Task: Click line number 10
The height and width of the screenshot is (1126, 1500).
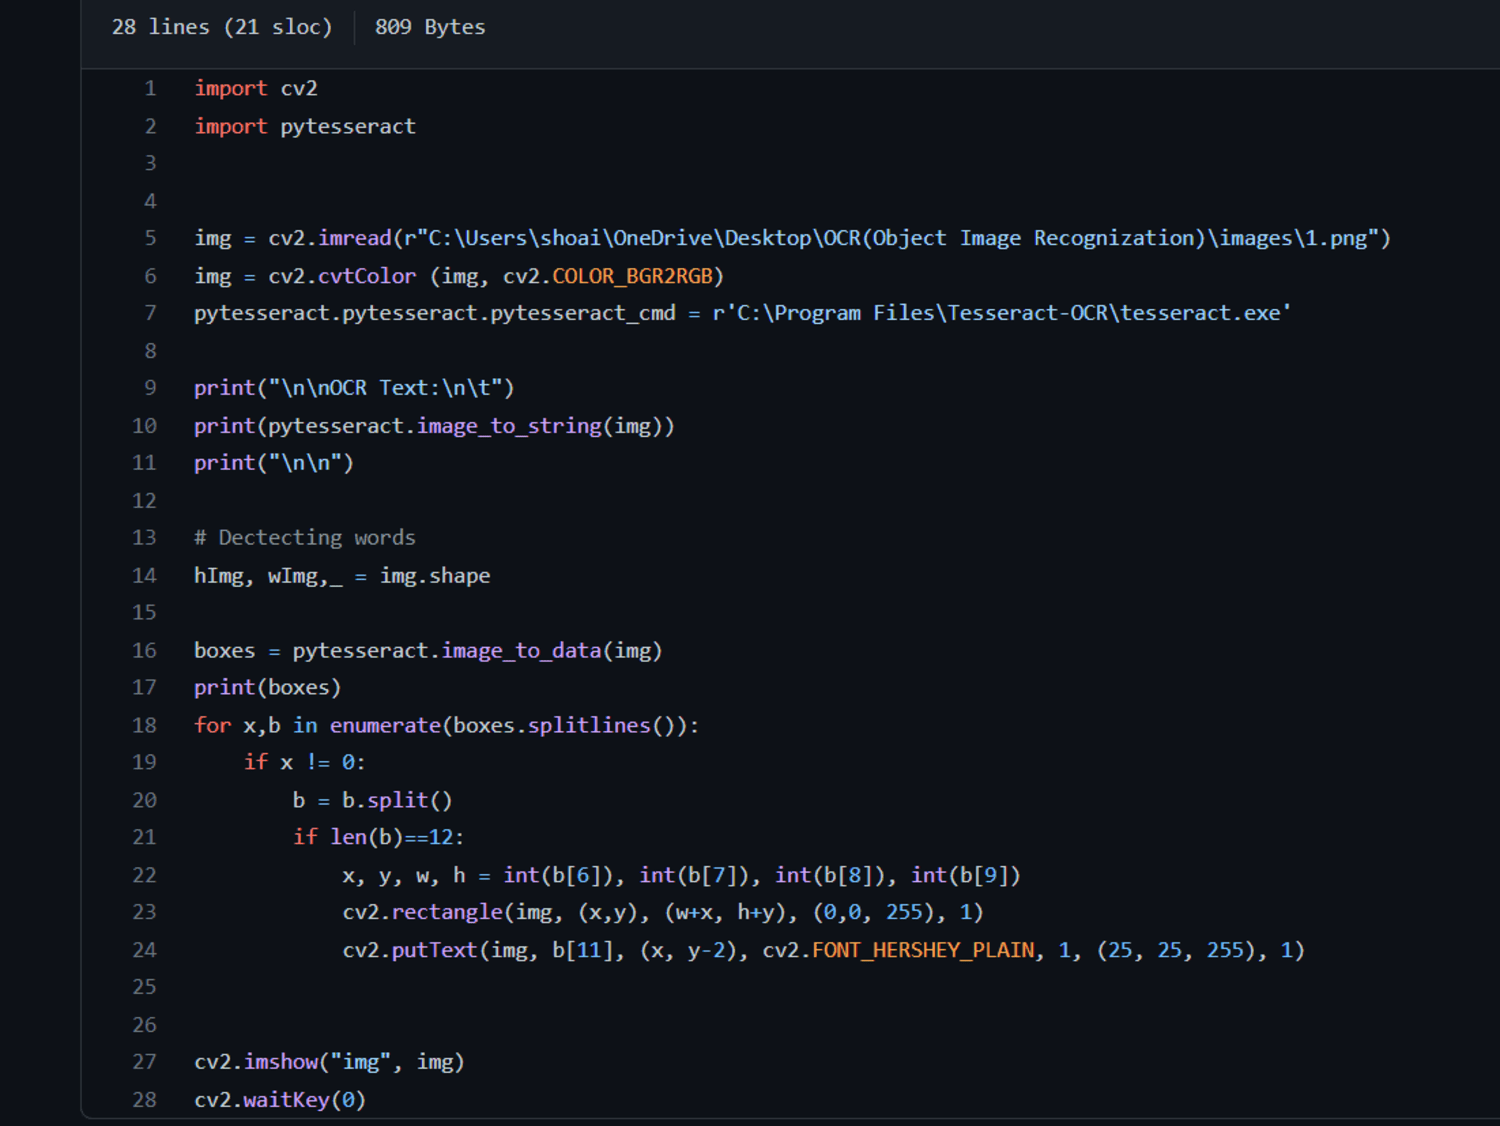Action: pos(144,426)
